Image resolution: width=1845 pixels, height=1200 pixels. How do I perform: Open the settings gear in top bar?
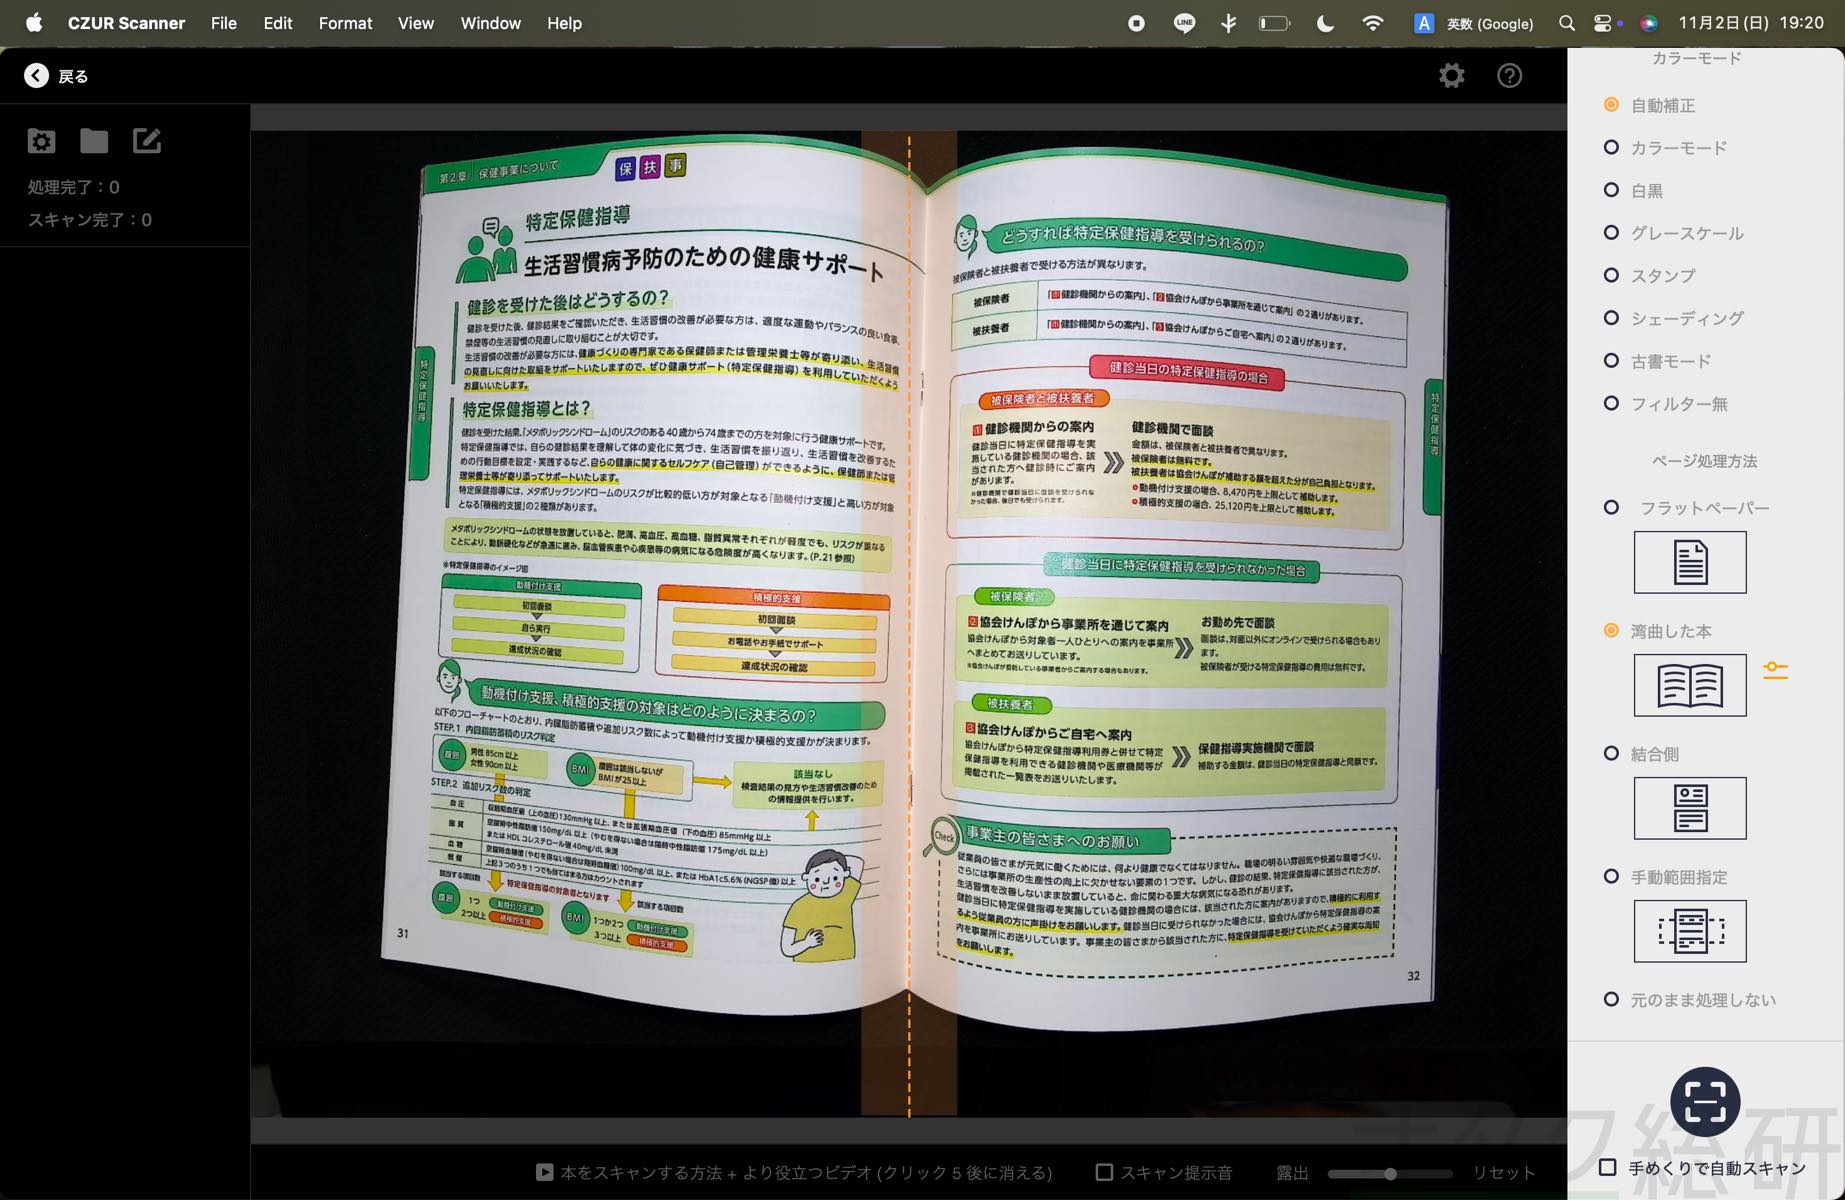(x=1451, y=76)
